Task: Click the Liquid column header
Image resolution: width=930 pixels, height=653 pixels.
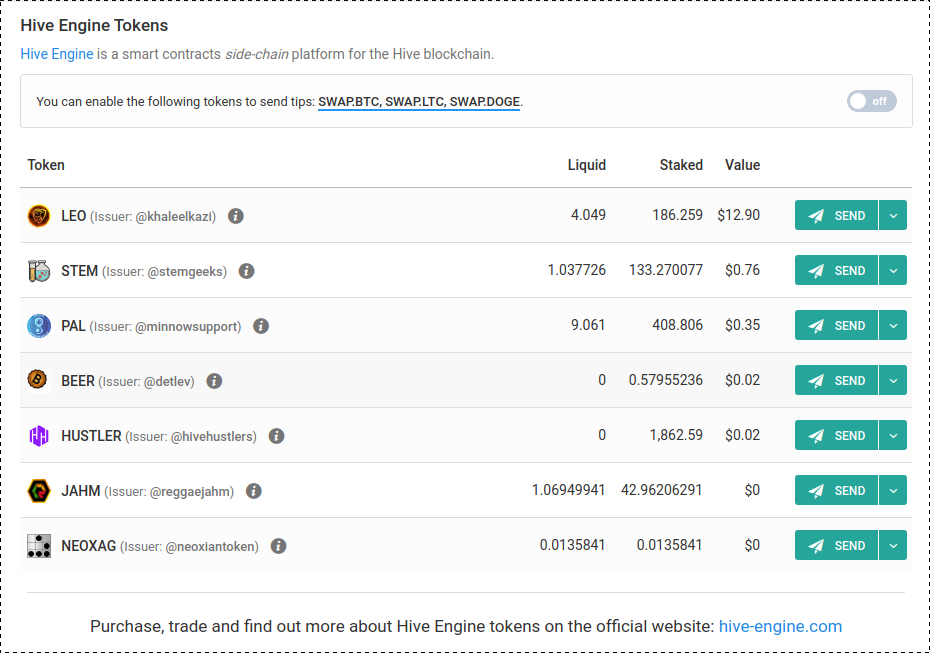Action: (587, 165)
